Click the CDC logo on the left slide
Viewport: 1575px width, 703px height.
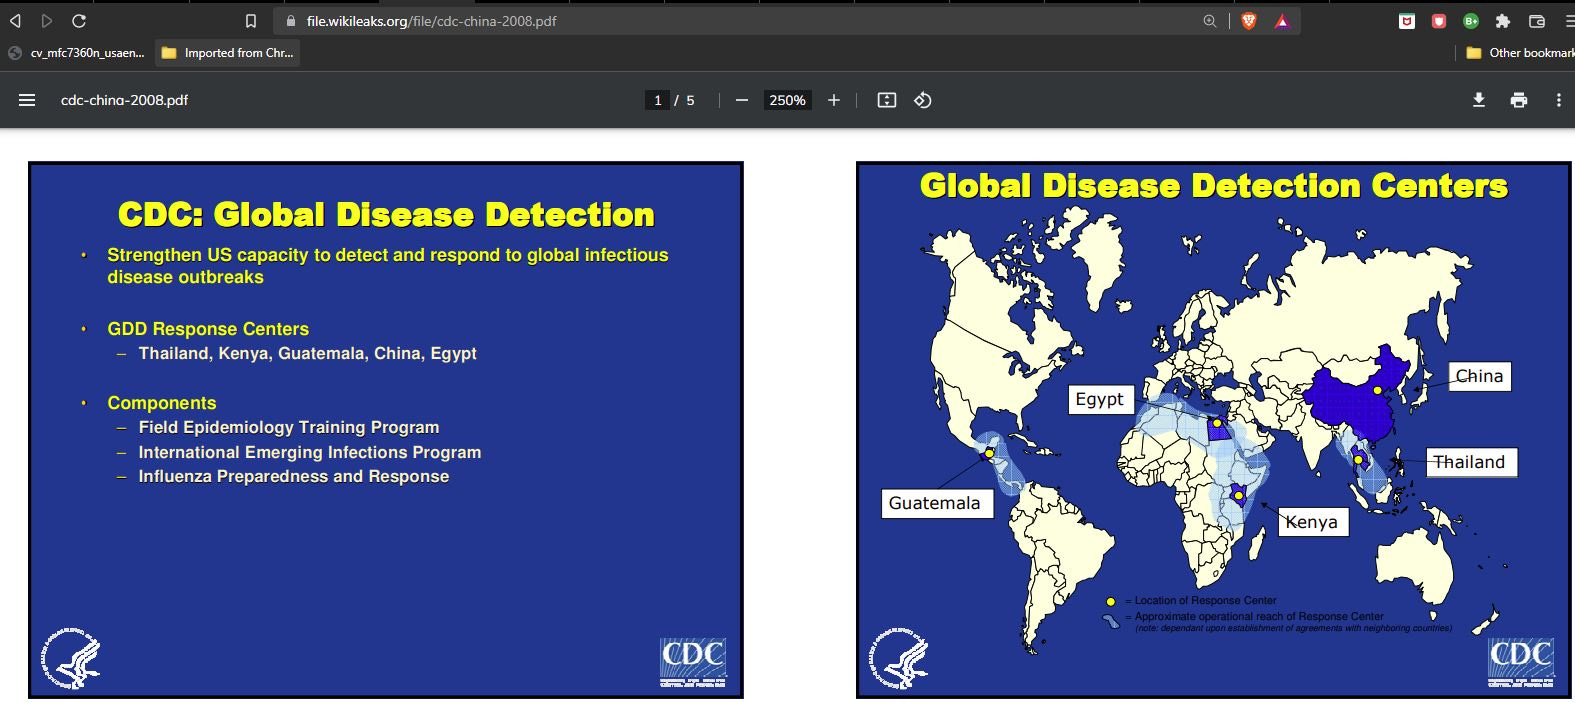693,663
